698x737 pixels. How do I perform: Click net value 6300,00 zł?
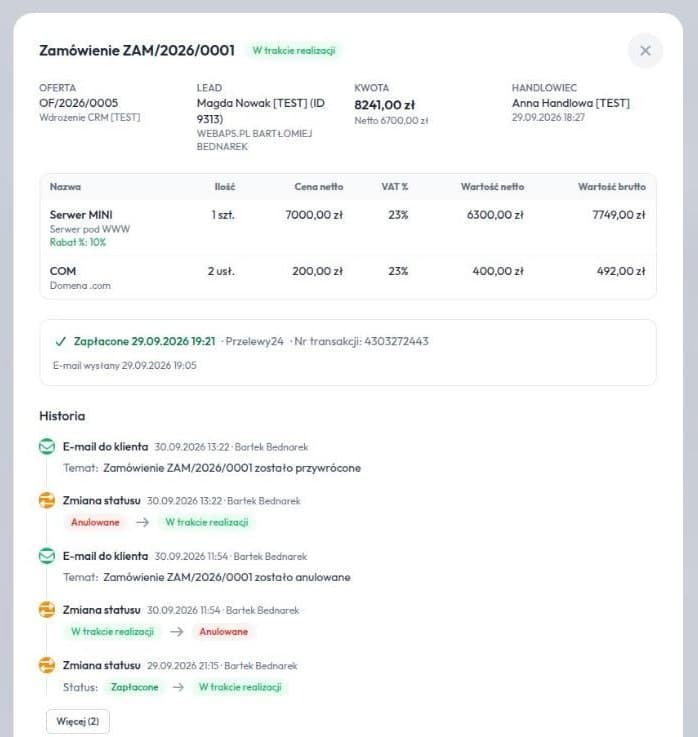point(495,215)
